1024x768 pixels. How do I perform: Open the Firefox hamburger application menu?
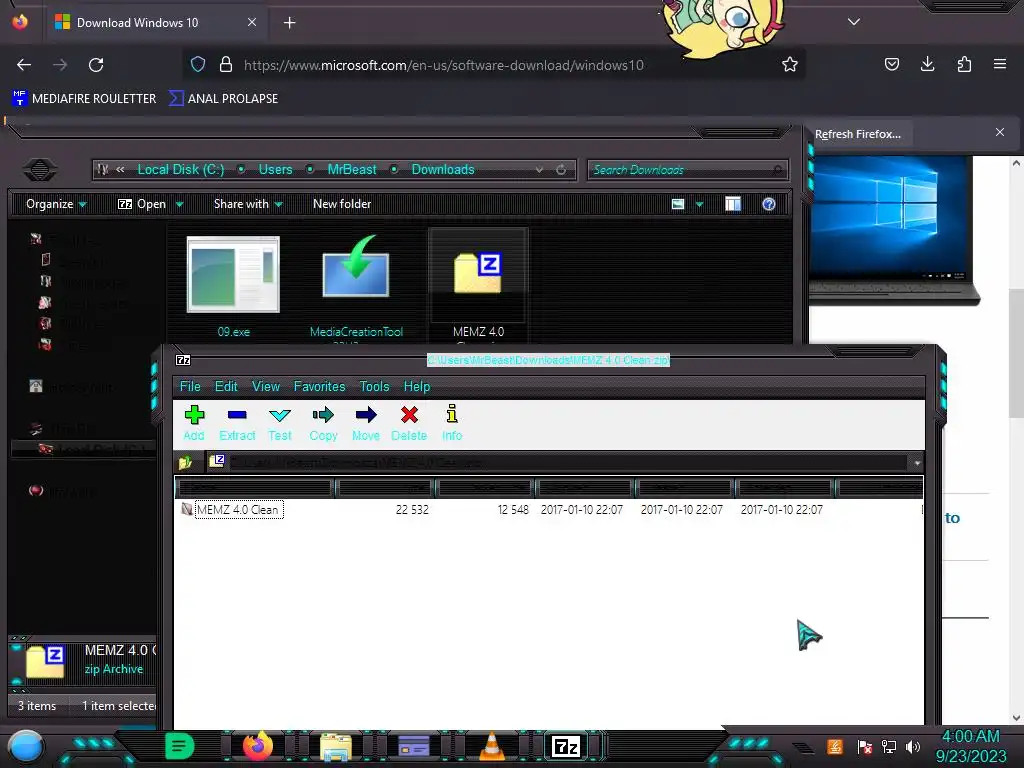click(999, 64)
